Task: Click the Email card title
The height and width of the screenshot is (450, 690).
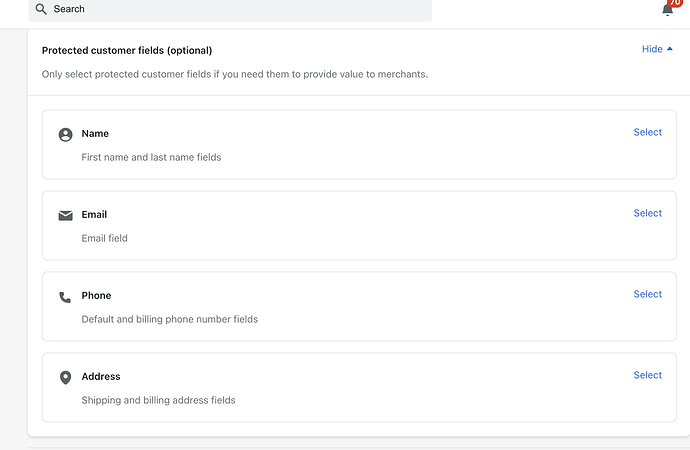Action: click(94, 215)
